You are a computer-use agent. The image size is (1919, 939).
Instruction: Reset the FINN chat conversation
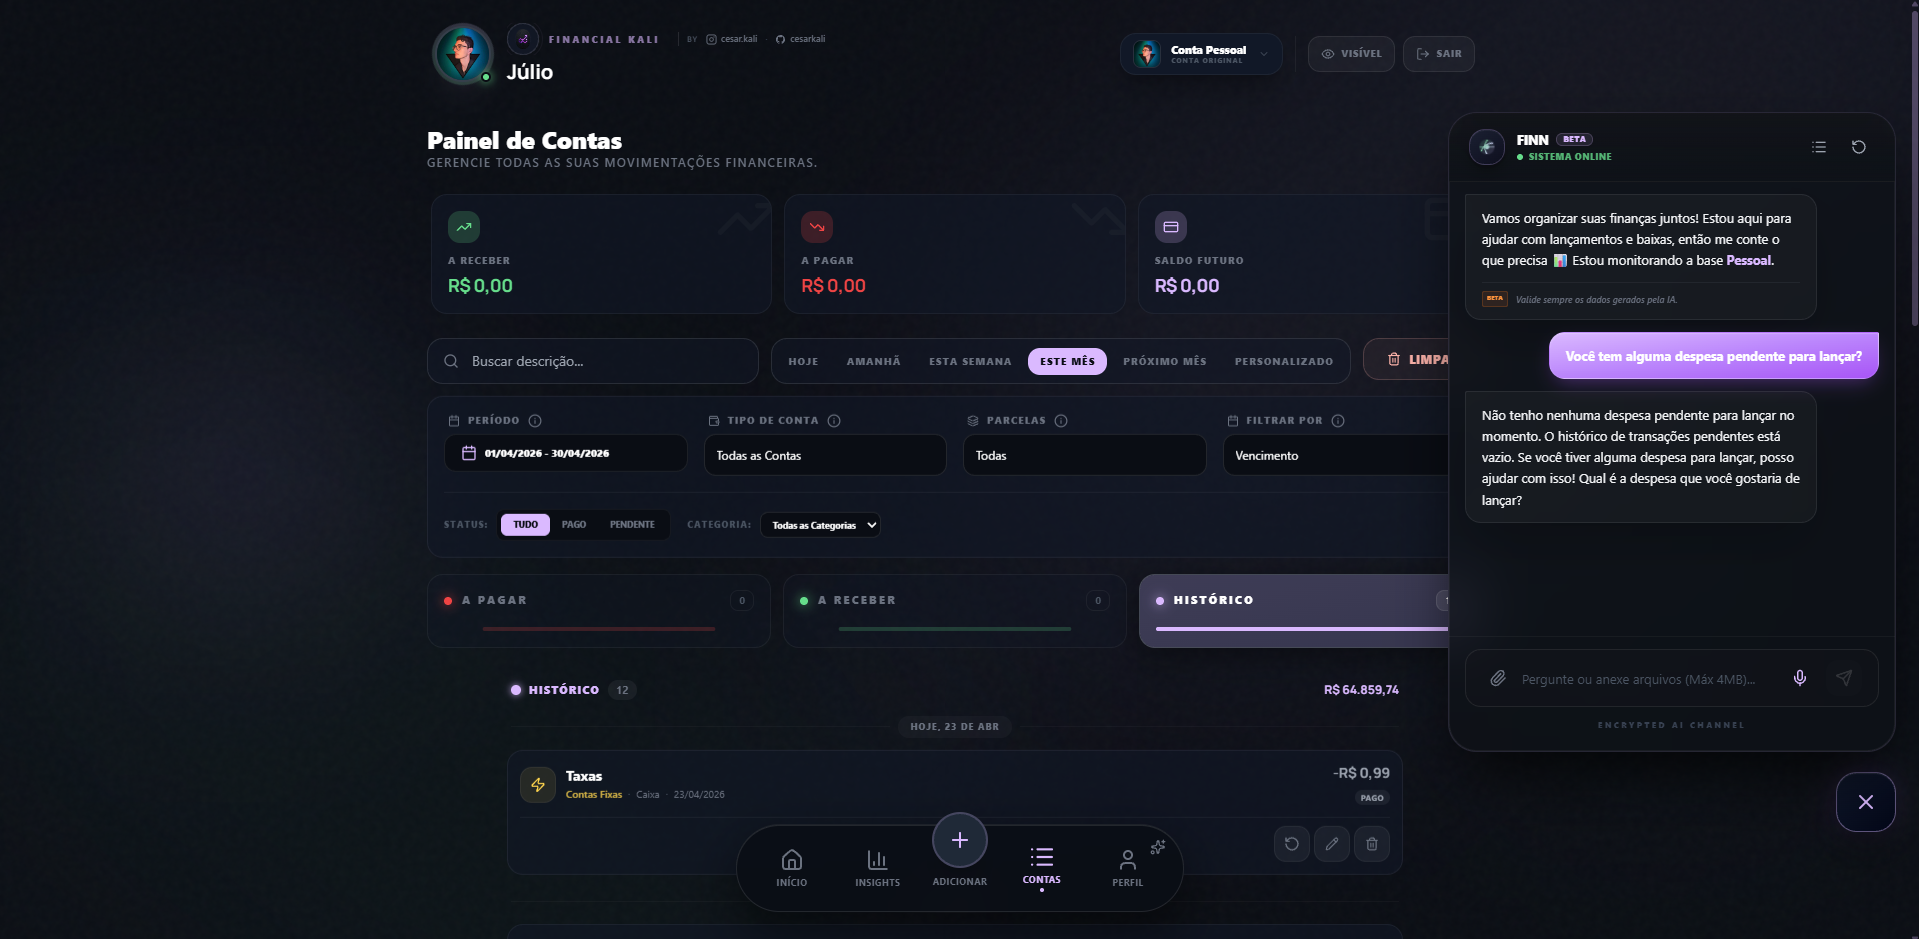[x=1858, y=147]
